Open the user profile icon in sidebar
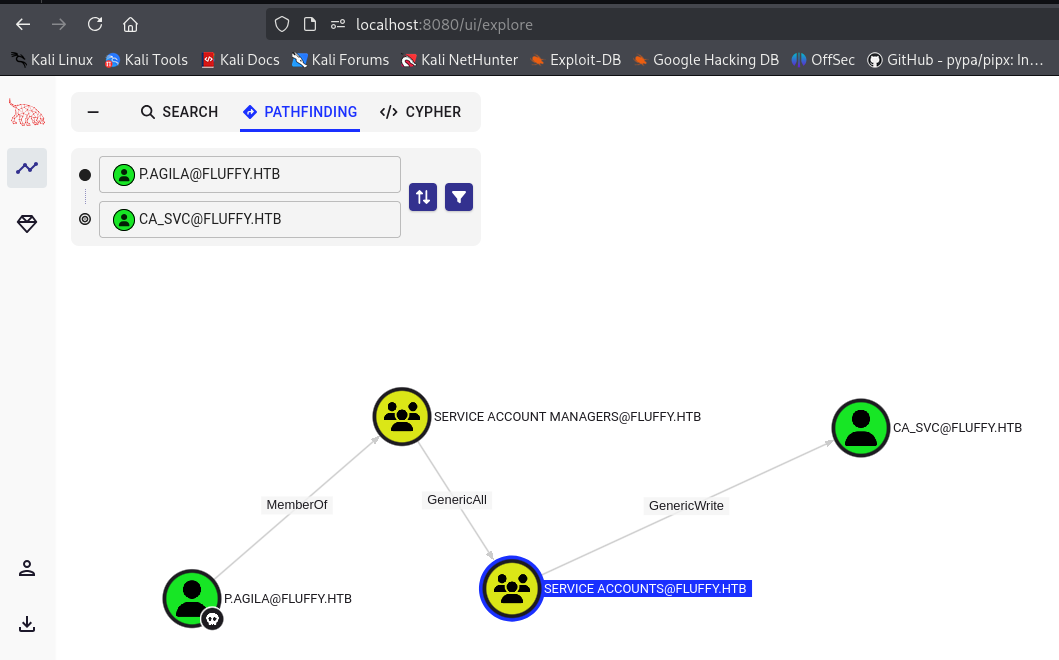This screenshot has height=660, width=1059. coord(27,568)
